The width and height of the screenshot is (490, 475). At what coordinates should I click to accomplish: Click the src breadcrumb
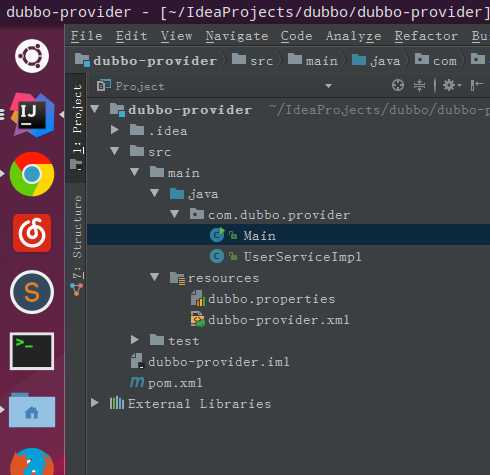(x=252, y=61)
